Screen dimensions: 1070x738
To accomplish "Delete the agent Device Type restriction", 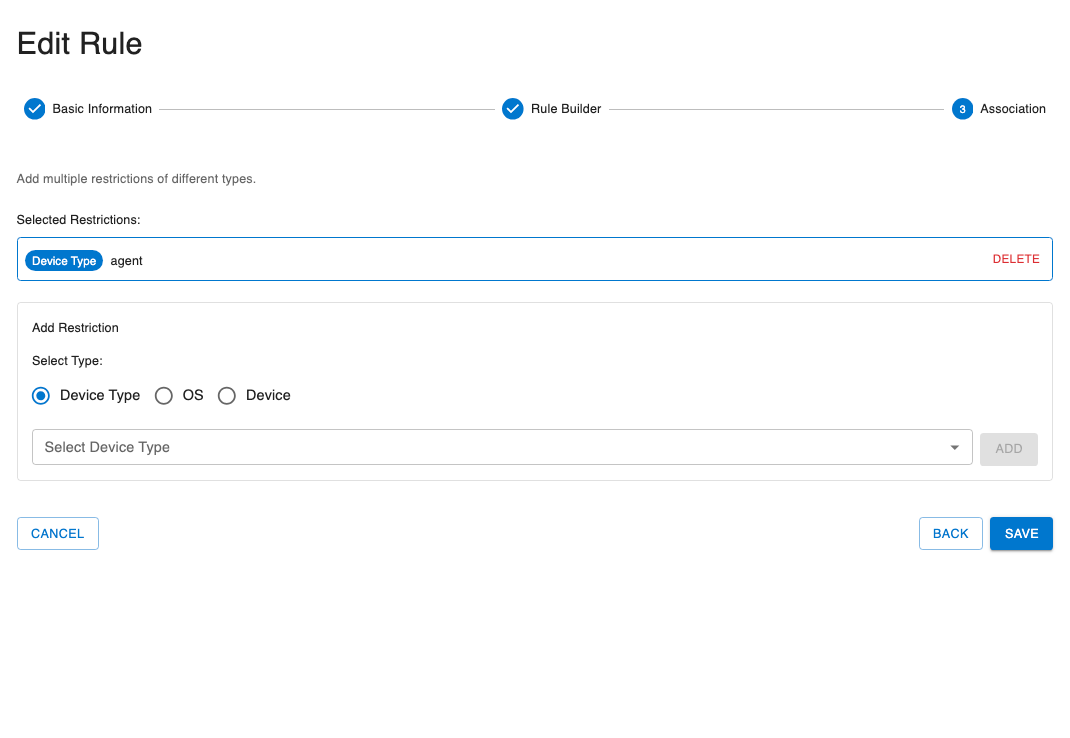I will 1016,259.
